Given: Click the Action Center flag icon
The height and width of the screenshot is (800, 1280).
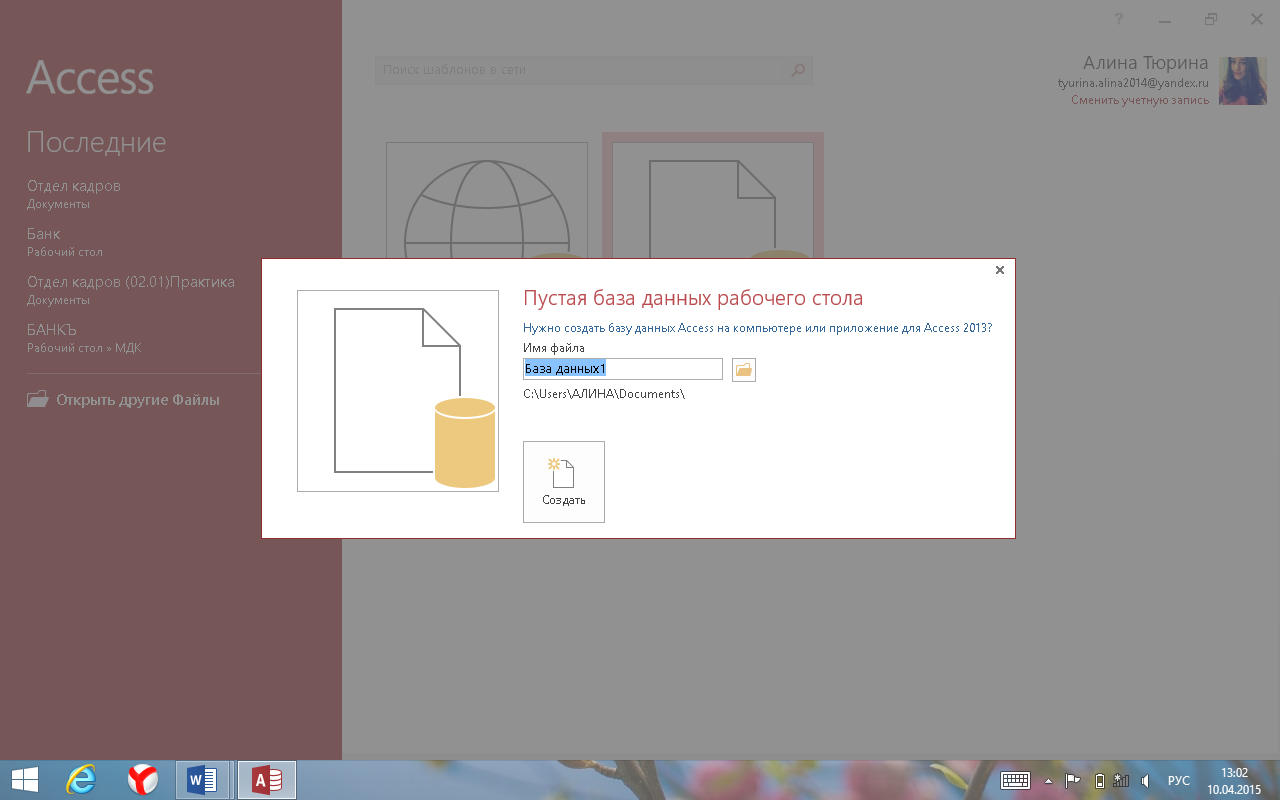Looking at the screenshot, I should 1073,781.
